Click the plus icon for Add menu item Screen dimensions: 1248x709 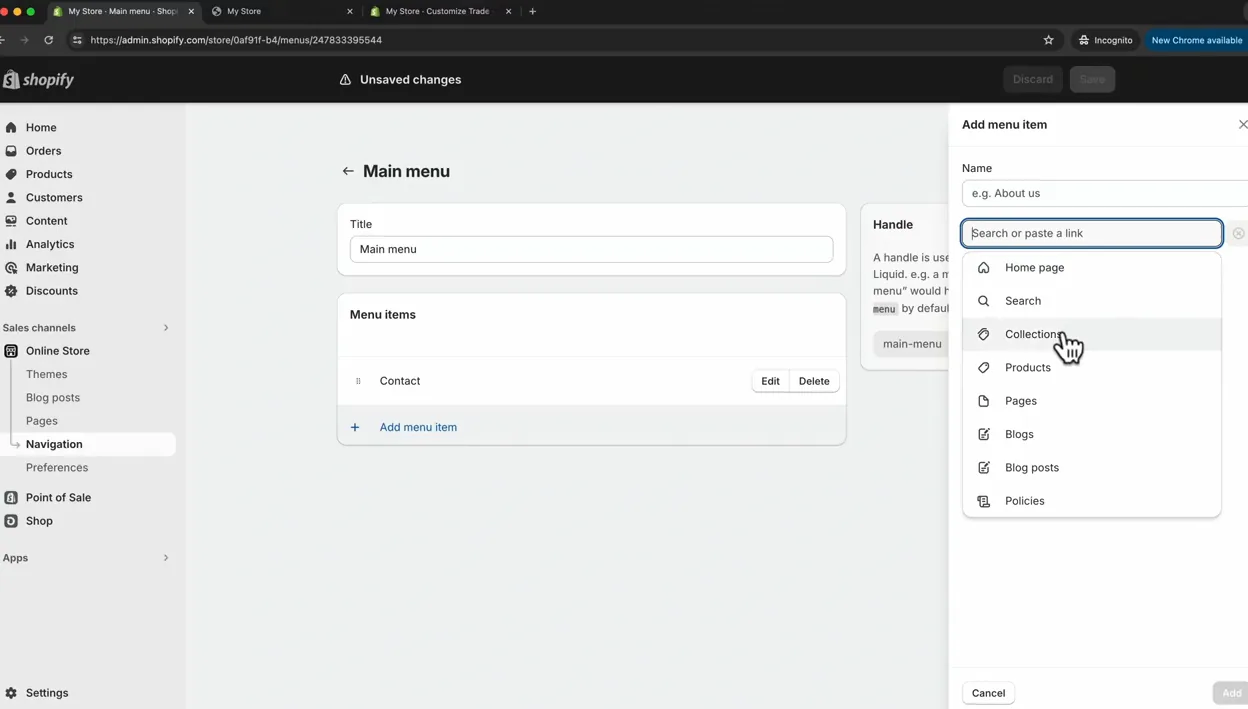pos(355,427)
